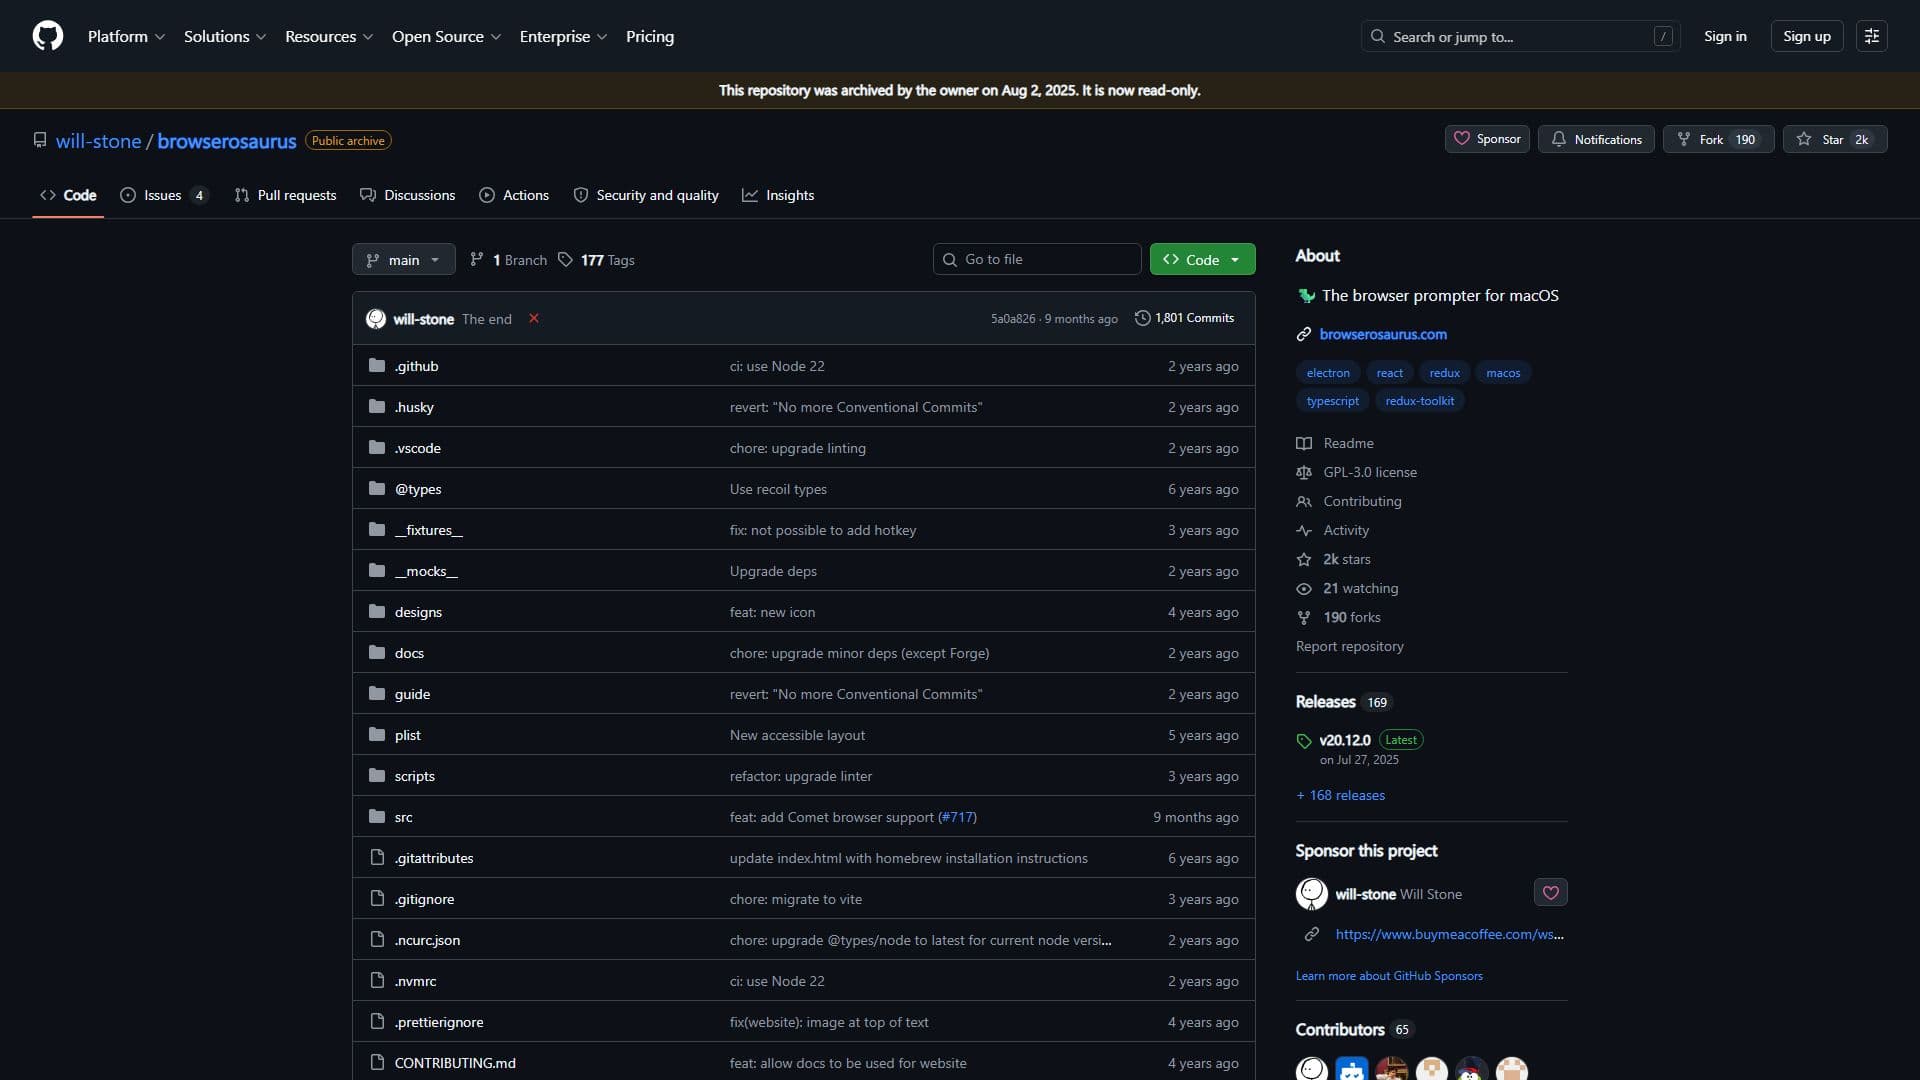
Task: Open the green Code dropdown button
Action: (x=1202, y=259)
